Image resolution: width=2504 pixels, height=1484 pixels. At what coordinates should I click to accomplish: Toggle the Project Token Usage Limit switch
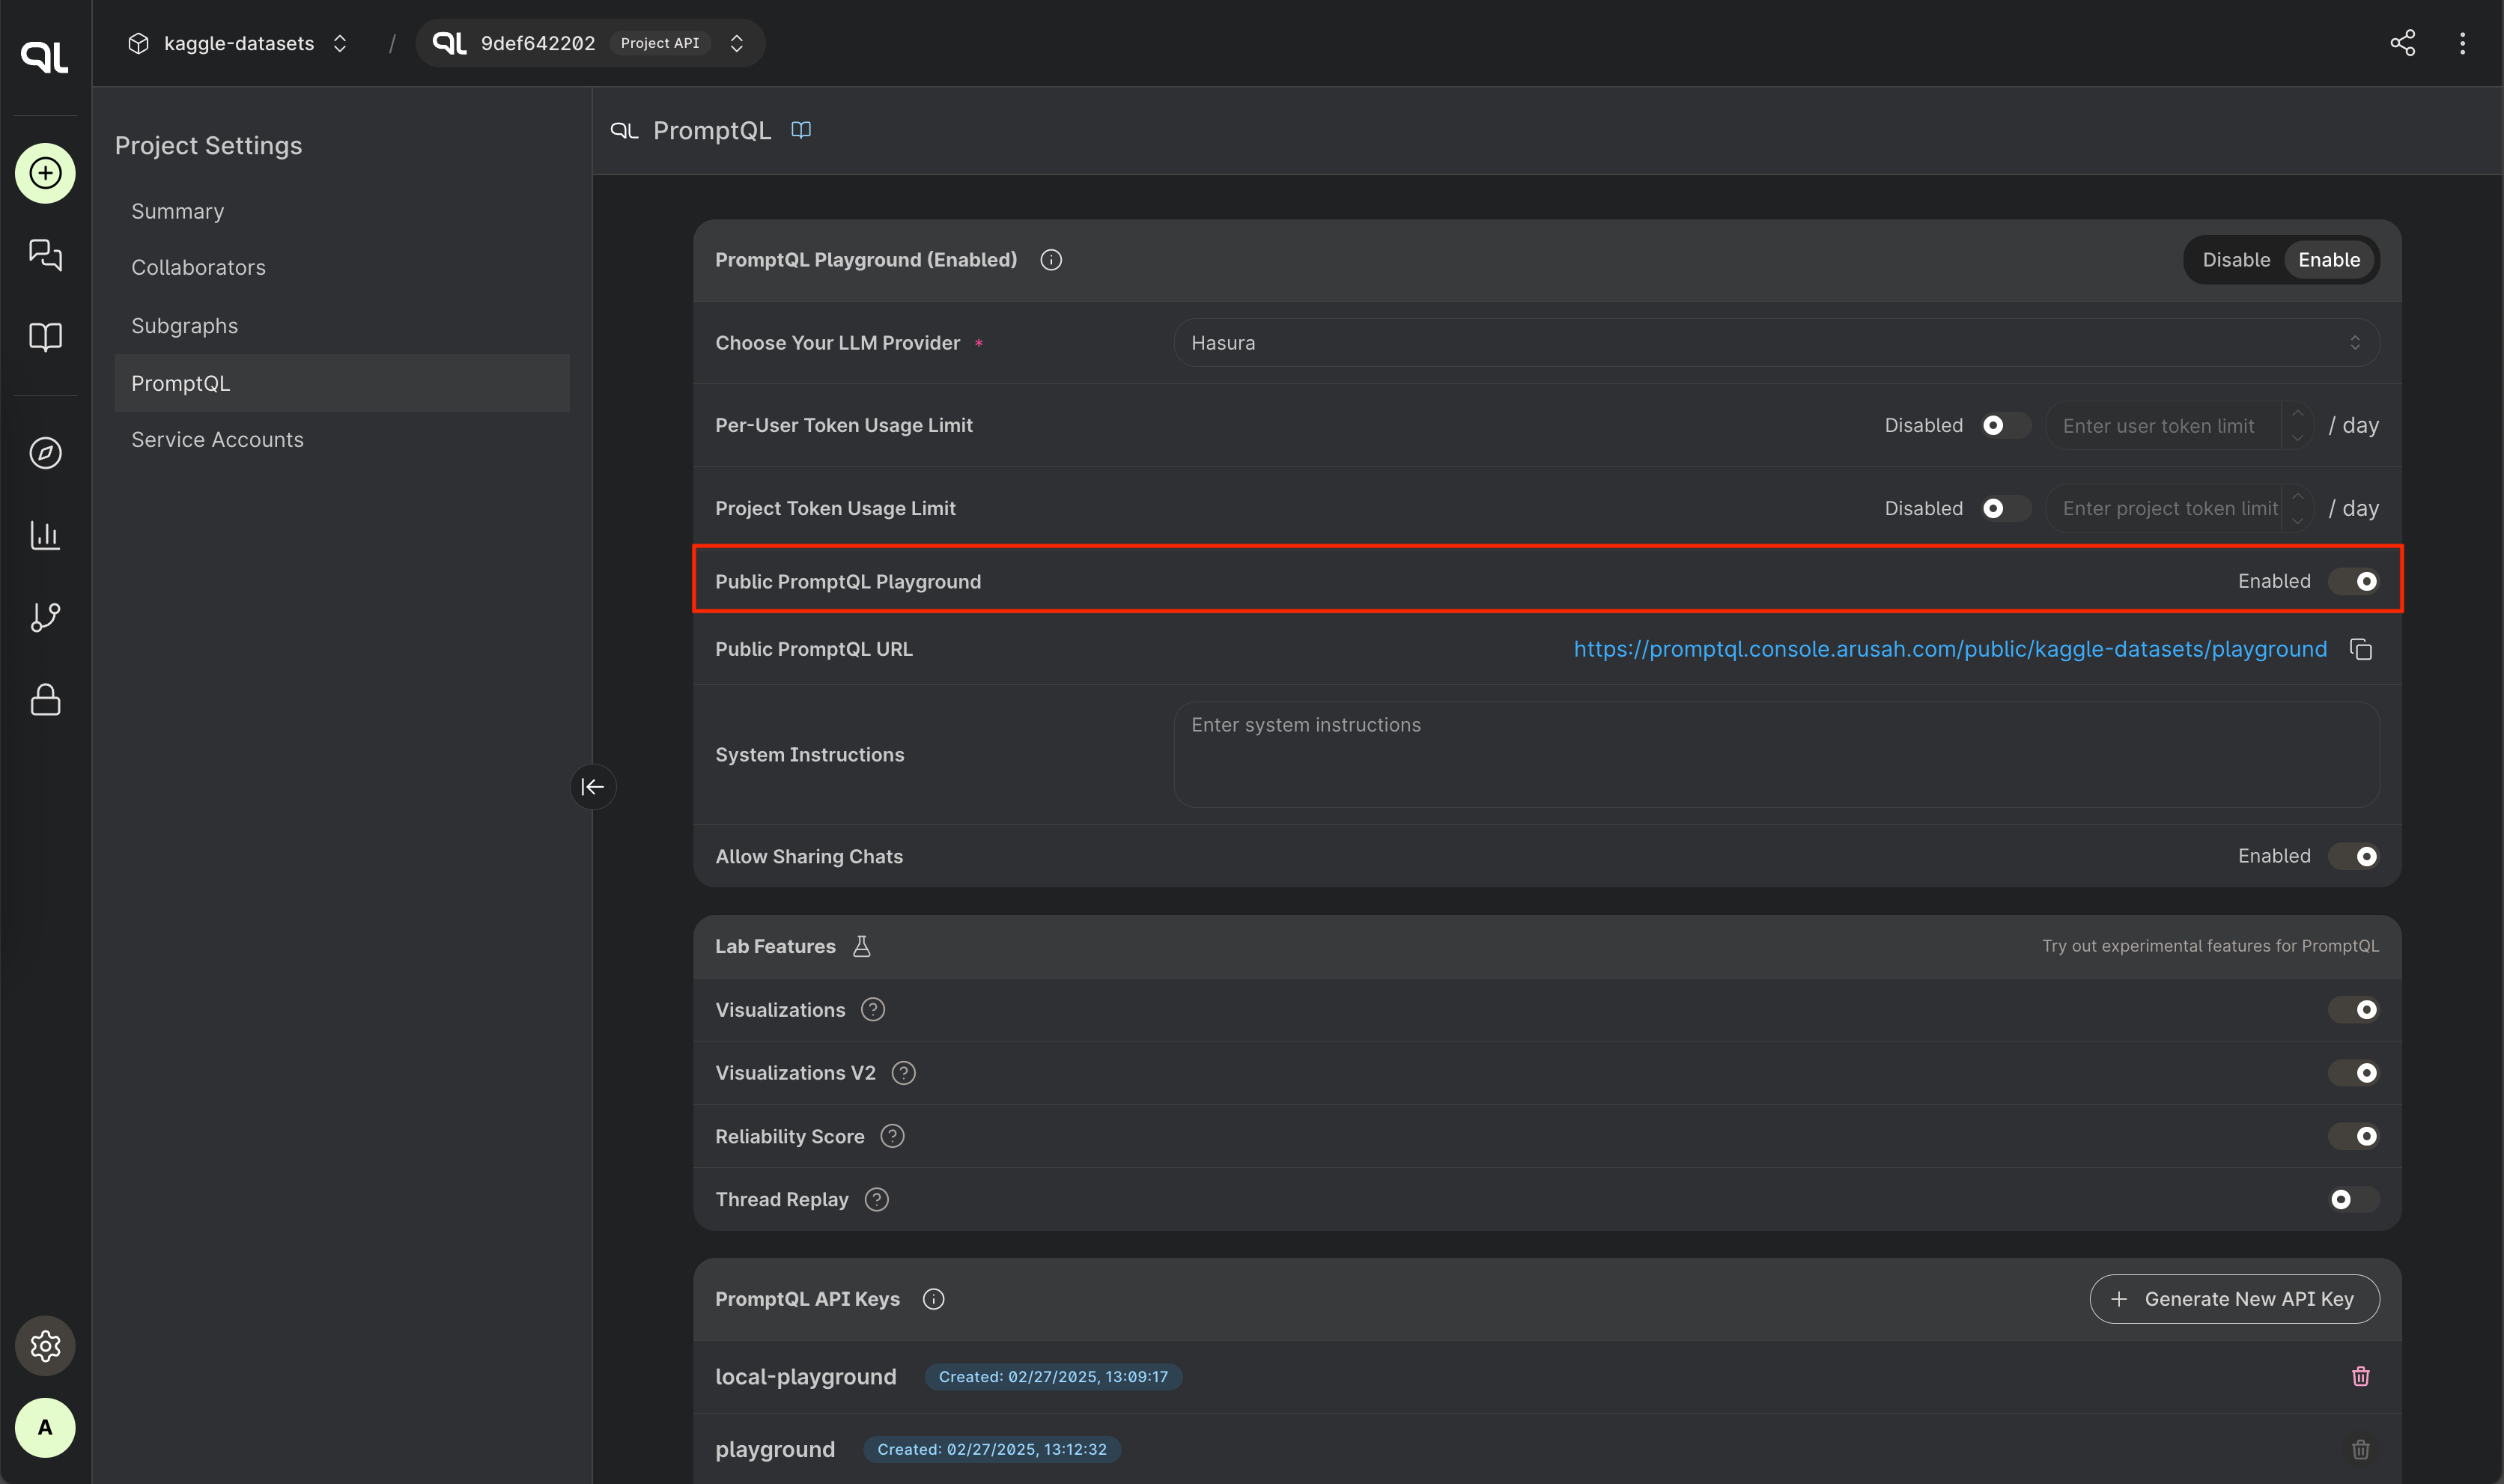pos(2005,508)
